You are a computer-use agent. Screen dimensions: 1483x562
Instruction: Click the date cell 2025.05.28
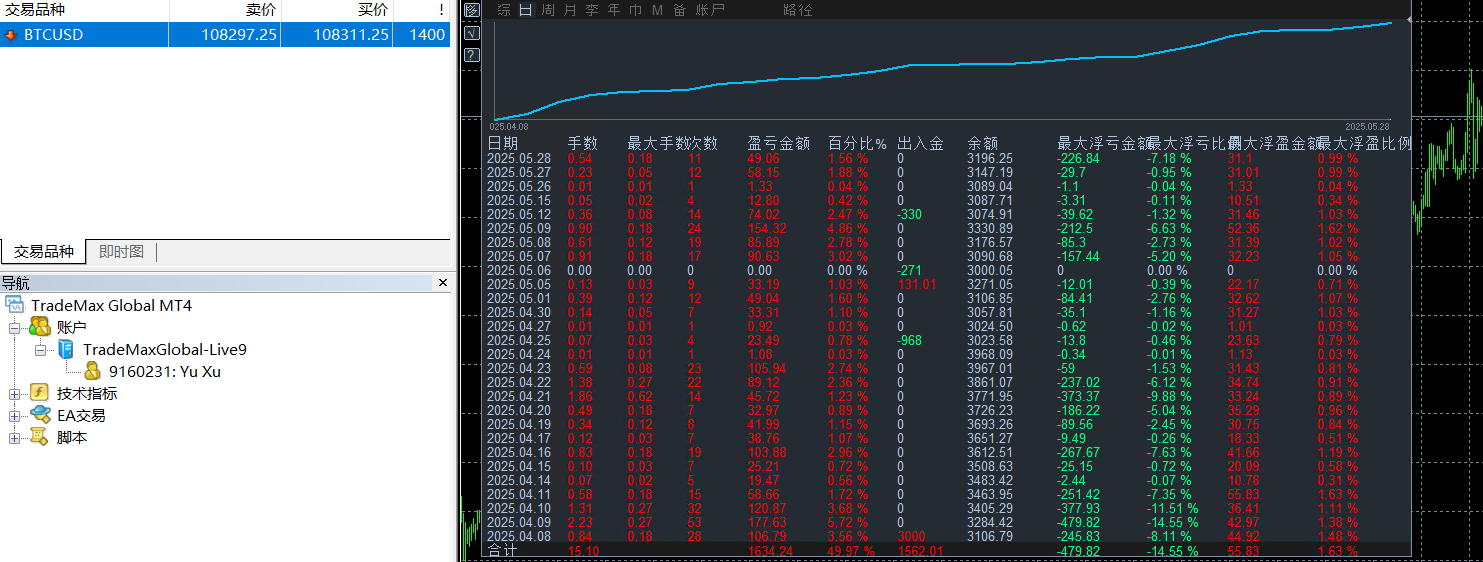[519, 158]
